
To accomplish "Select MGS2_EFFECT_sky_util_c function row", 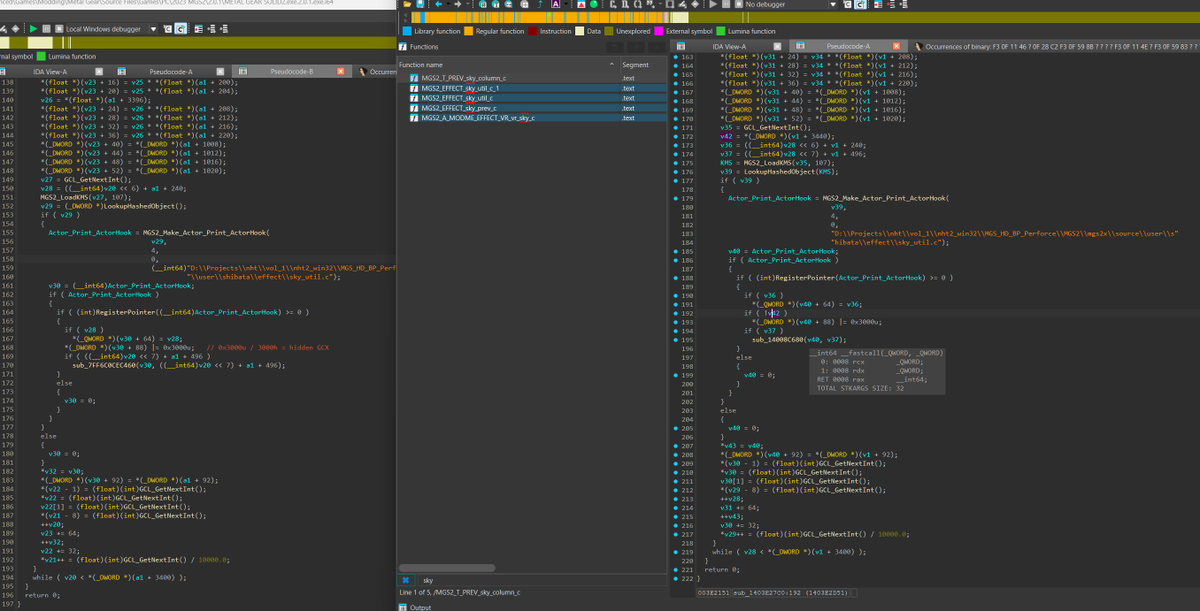I will point(533,98).
